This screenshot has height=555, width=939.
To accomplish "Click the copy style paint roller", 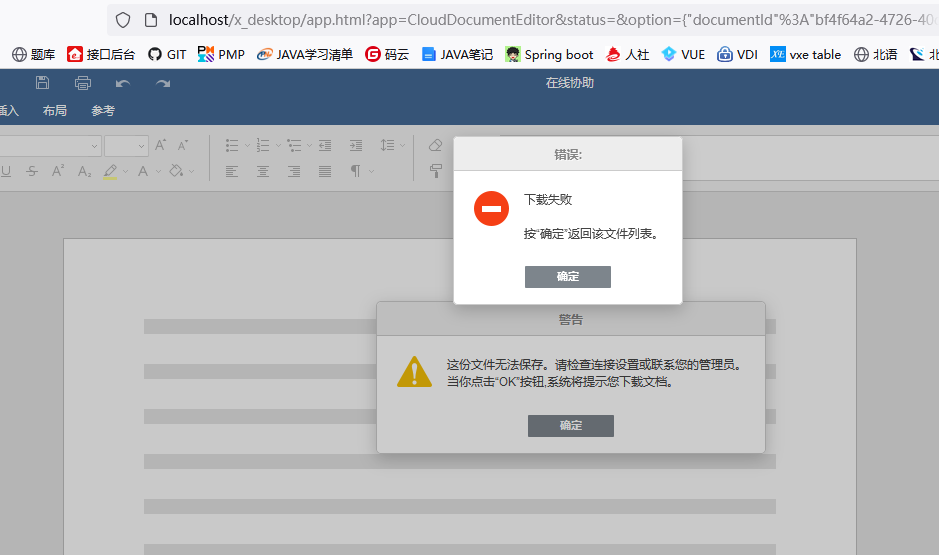I will click(436, 171).
